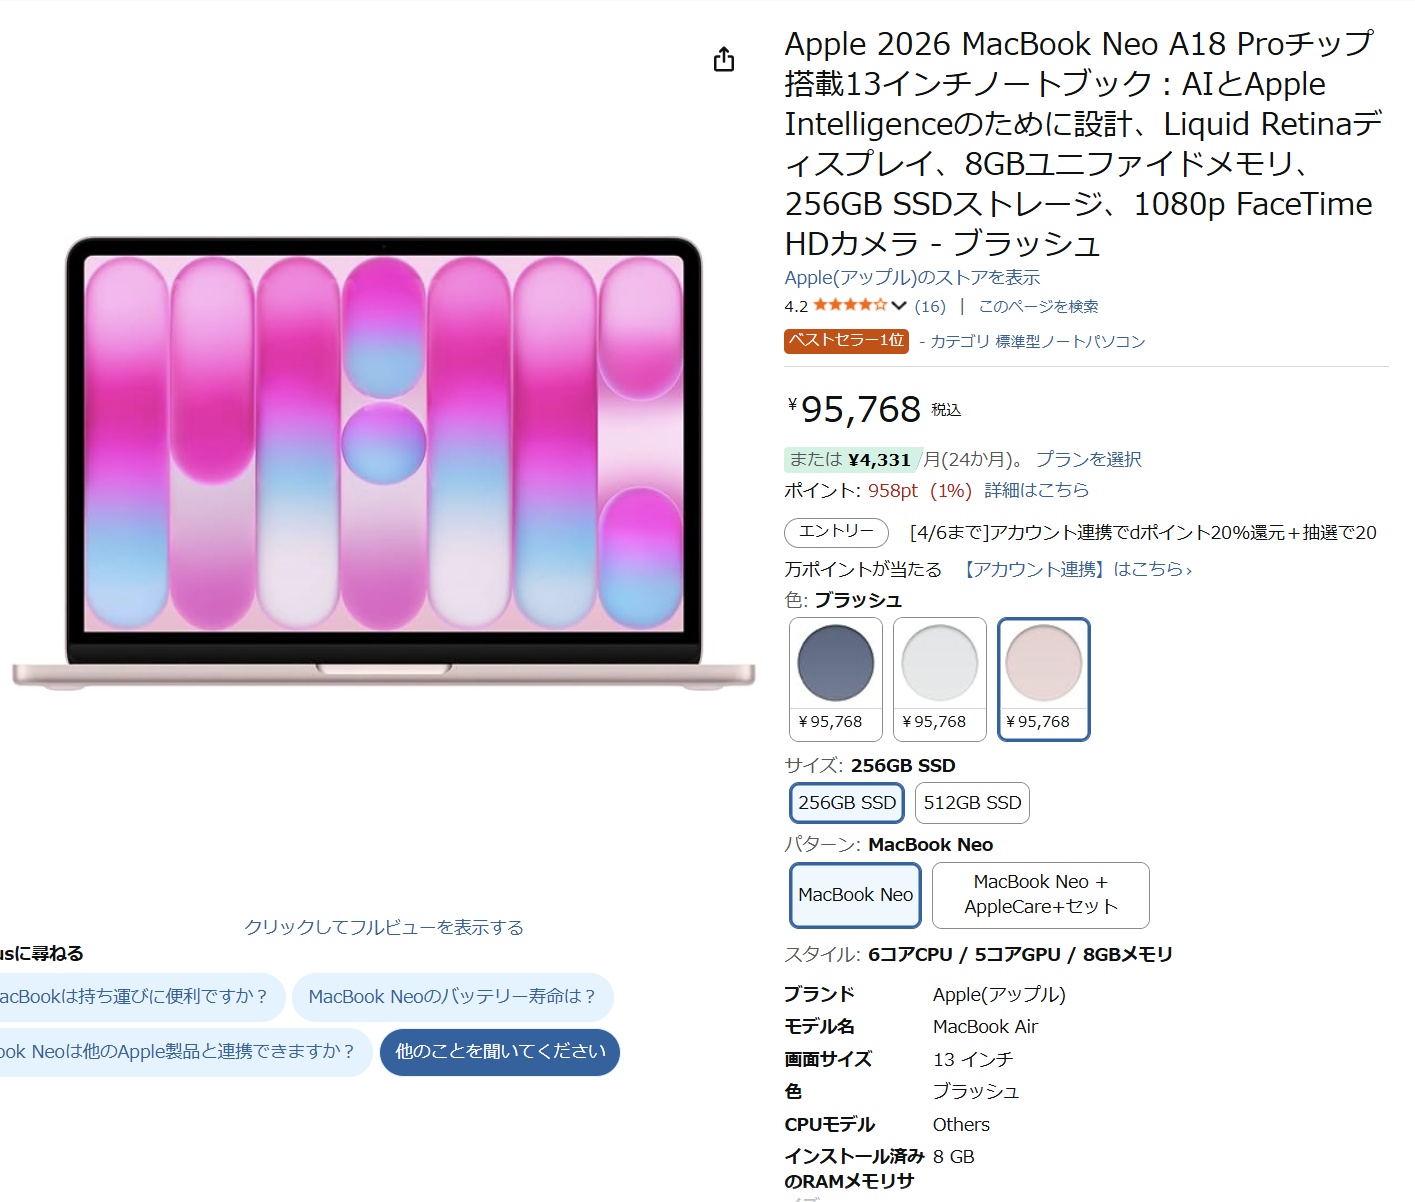1415x1202 pixels.
Task: Open 標準型ノートパソコン category link
Action: click(x=1070, y=342)
